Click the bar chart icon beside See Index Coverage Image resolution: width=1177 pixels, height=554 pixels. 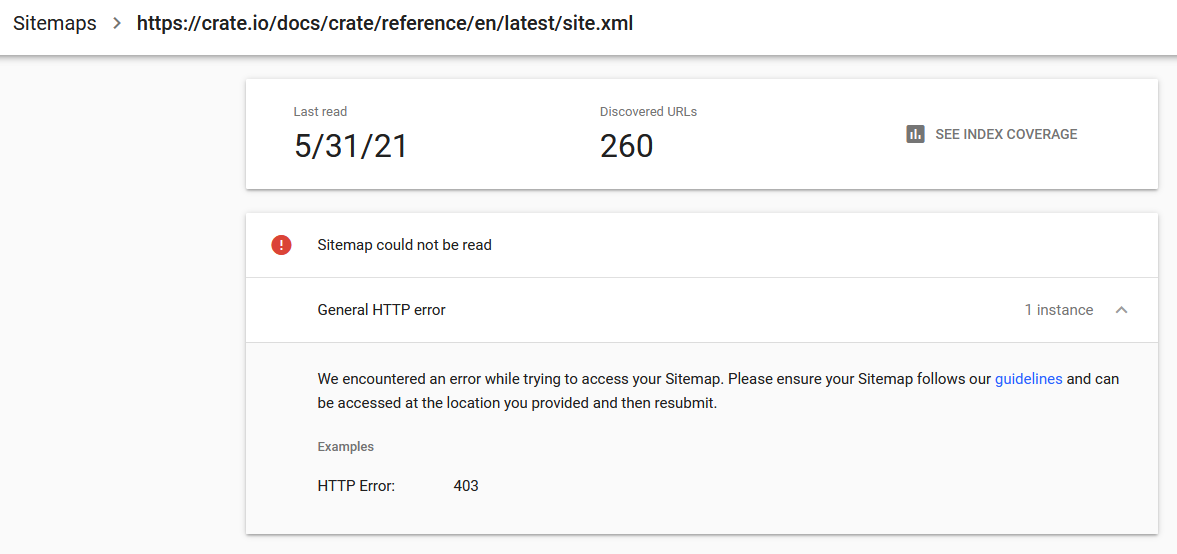915,134
